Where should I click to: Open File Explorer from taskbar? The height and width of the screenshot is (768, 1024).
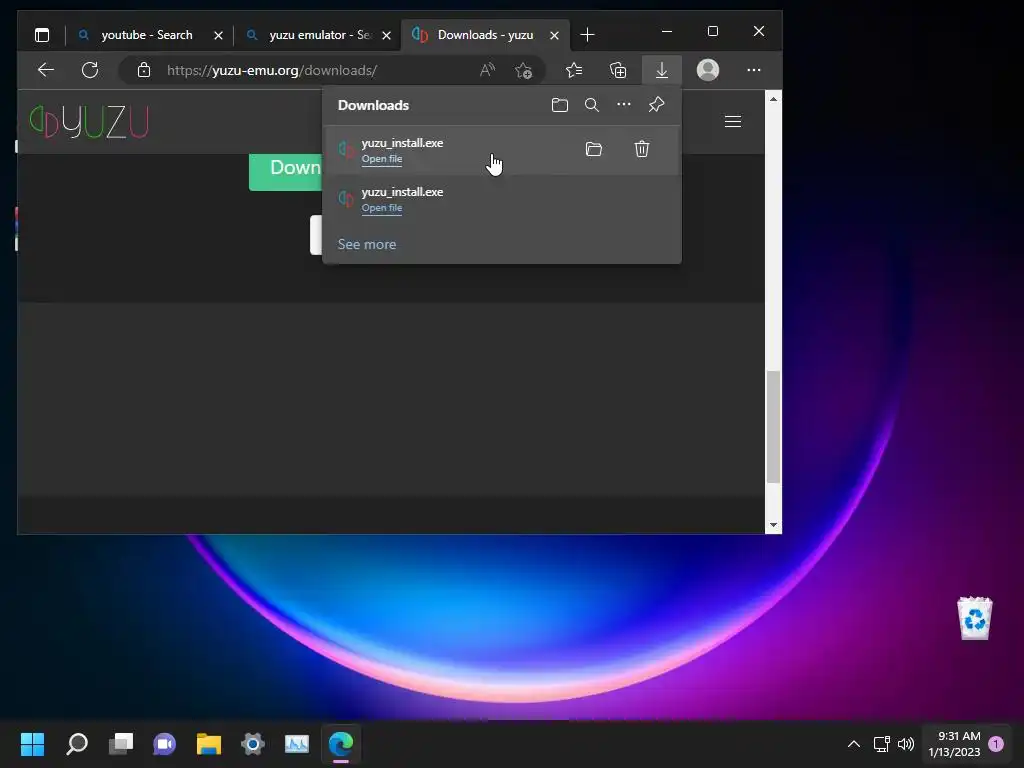click(x=209, y=744)
